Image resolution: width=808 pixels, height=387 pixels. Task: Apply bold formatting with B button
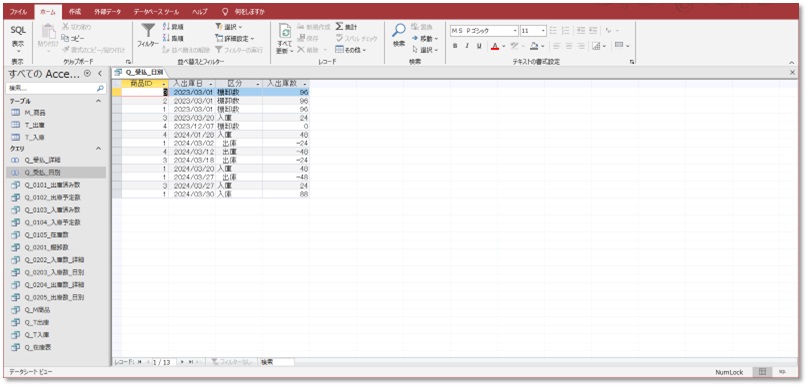(x=455, y=46)
